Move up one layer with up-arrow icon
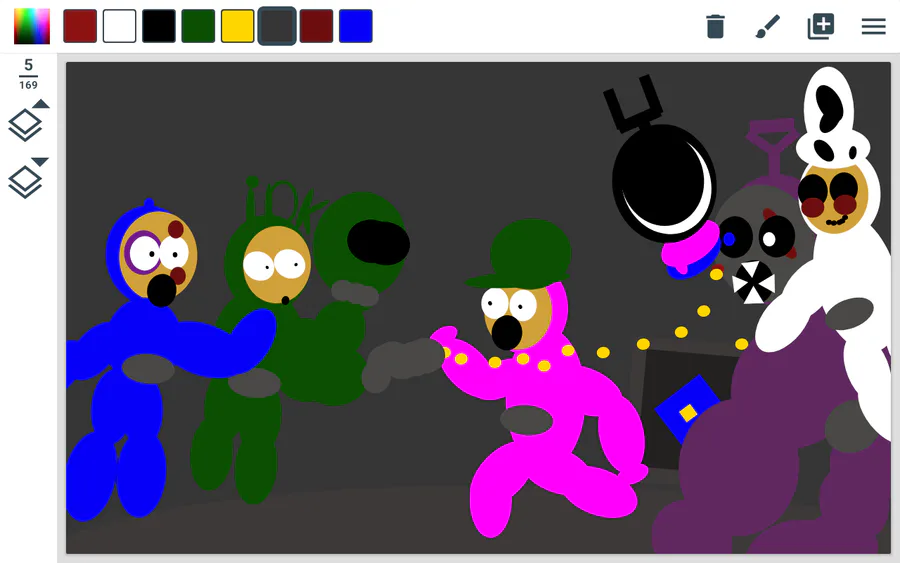This screenshot has width=900, height=563. tap(28, 121)
